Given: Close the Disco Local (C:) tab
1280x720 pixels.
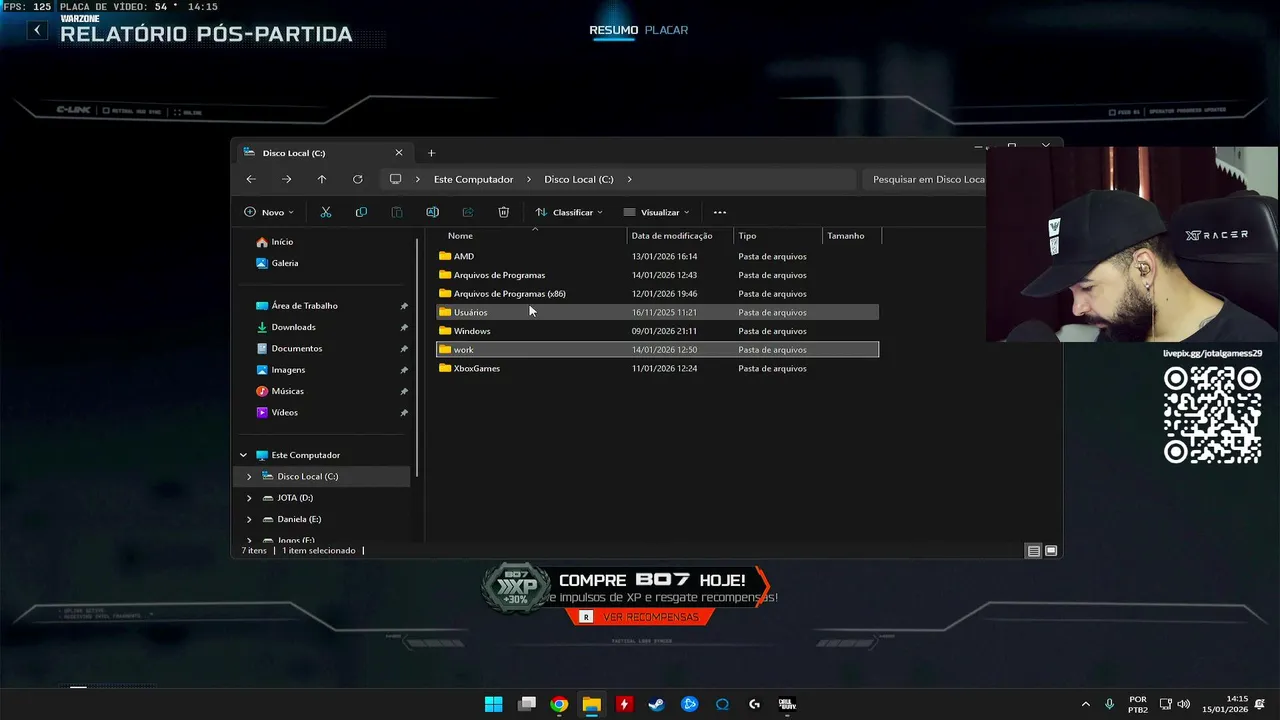Looking at the screenshot, I should click(x=399, y=153).
